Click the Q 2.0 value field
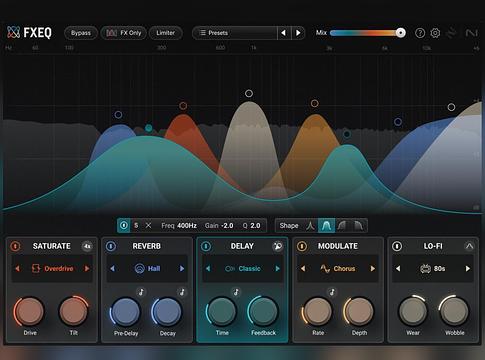 click(251, 226)
